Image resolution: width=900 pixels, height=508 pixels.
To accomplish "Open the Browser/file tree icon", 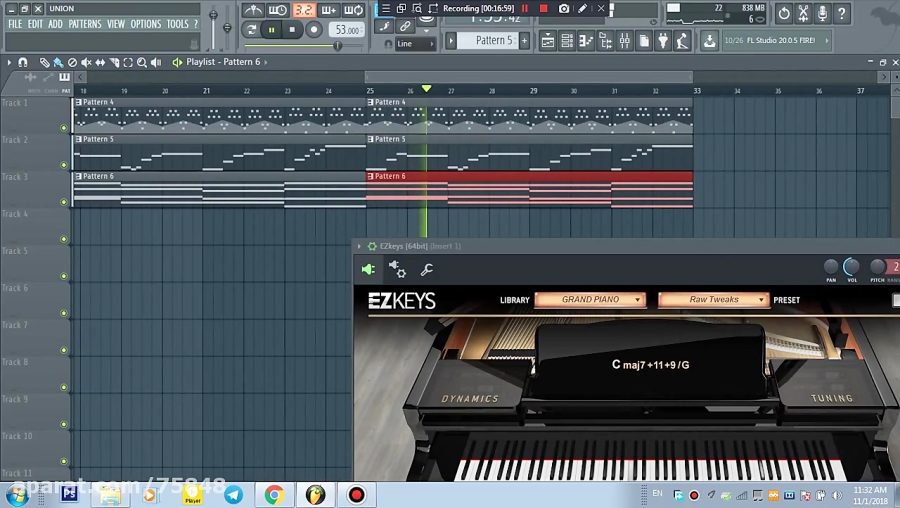I will tap(605, 41).
